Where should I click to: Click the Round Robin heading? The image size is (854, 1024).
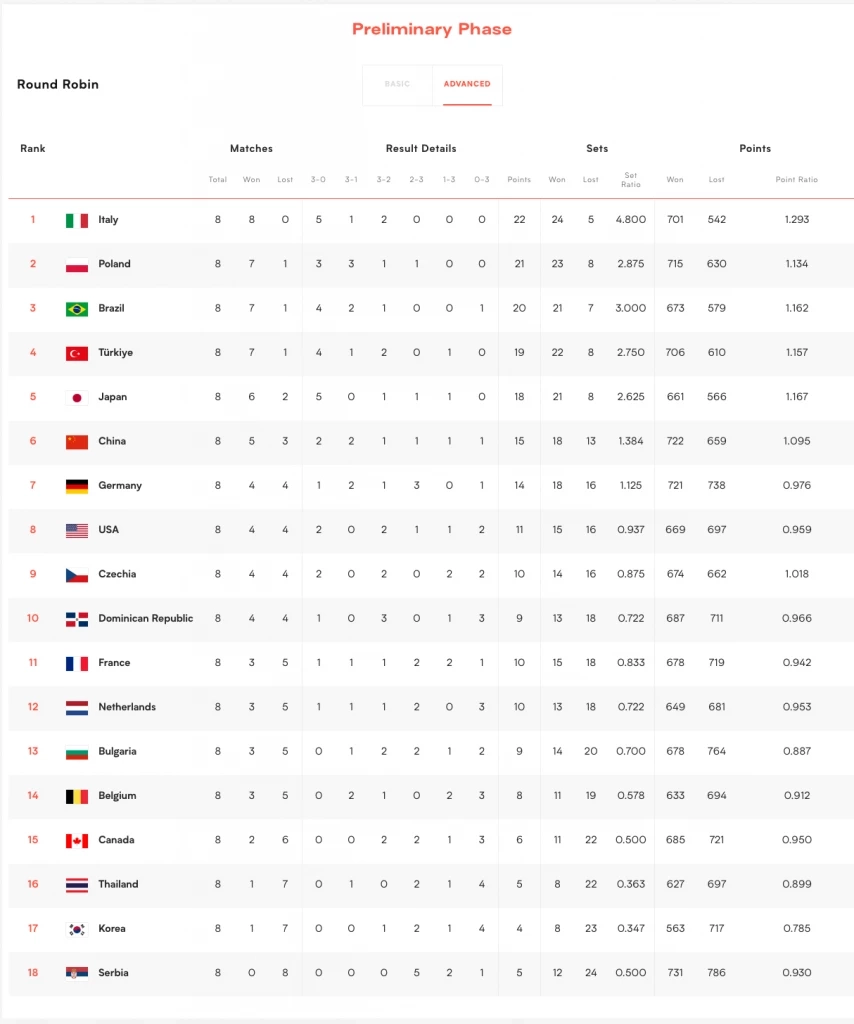(x=58, y=84)
